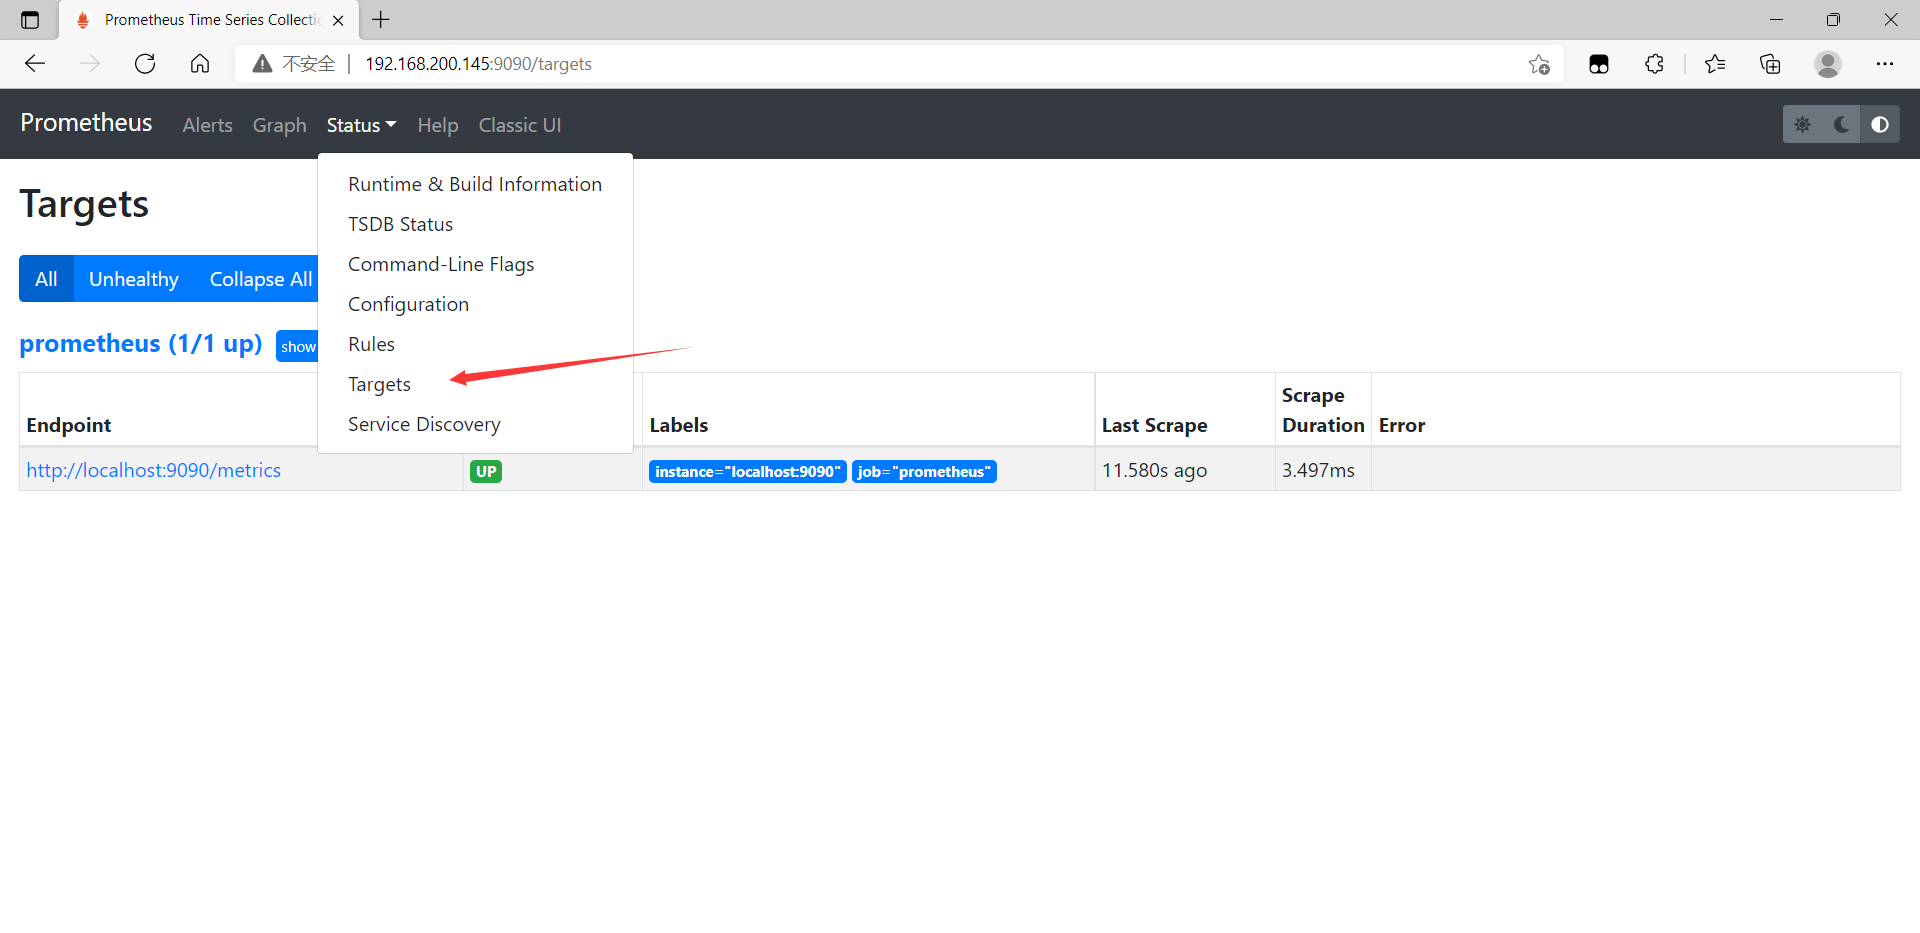The width and height of the screenshot is (1920, 933).
Task: Open Rules from Status menu
Action: pyautogui.click(x=475, y=344)
